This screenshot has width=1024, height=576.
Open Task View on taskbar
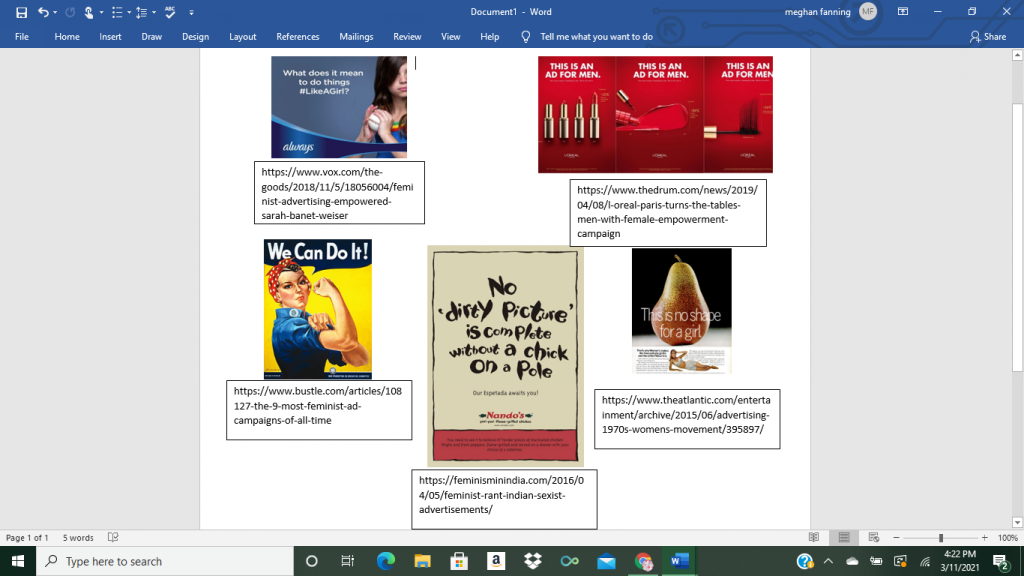(x=347, y=561)
